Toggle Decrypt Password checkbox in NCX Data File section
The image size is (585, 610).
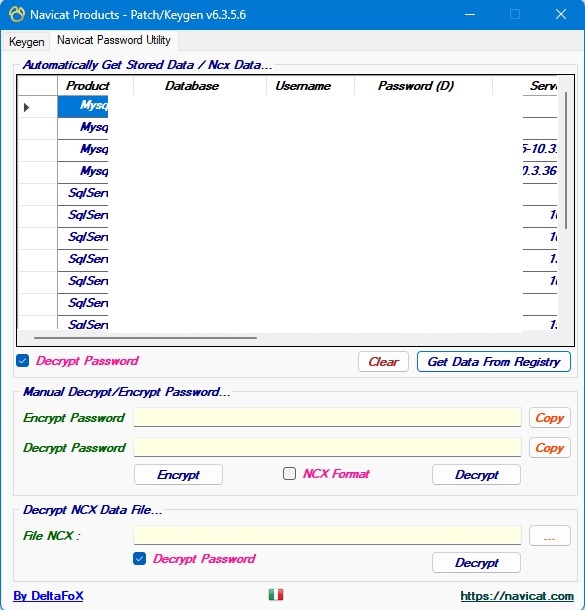point(139,559)
